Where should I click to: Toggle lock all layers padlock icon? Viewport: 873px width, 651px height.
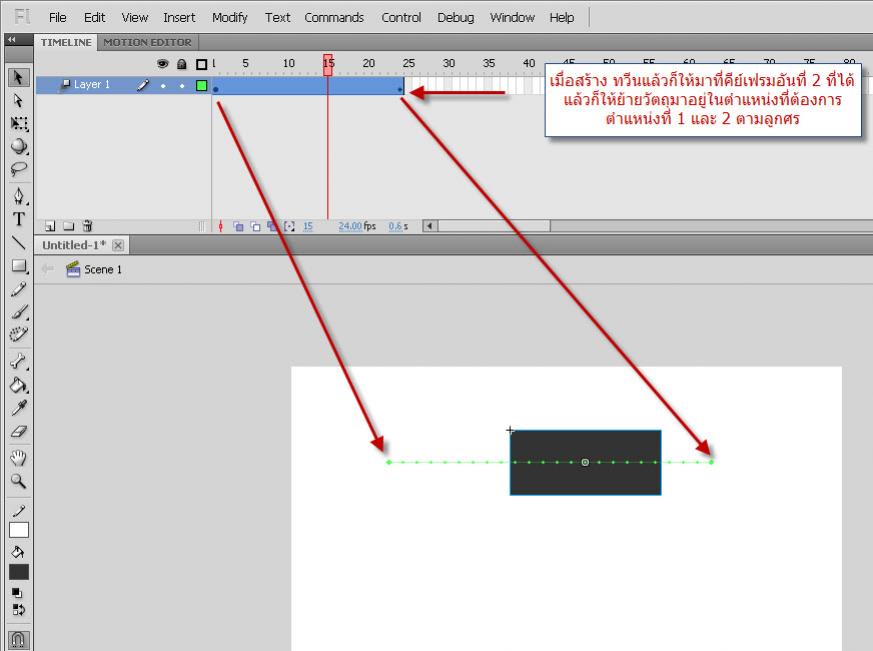[x=182, y=64]
